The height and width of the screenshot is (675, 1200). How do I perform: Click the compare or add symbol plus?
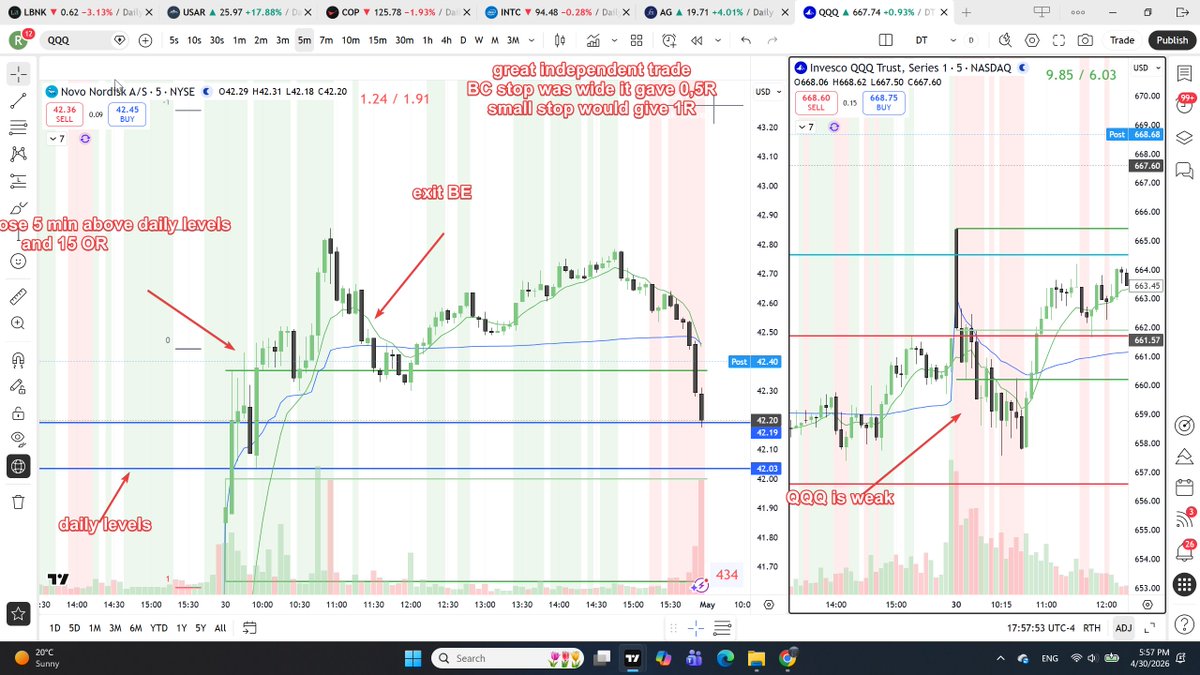tap(145, 41)
